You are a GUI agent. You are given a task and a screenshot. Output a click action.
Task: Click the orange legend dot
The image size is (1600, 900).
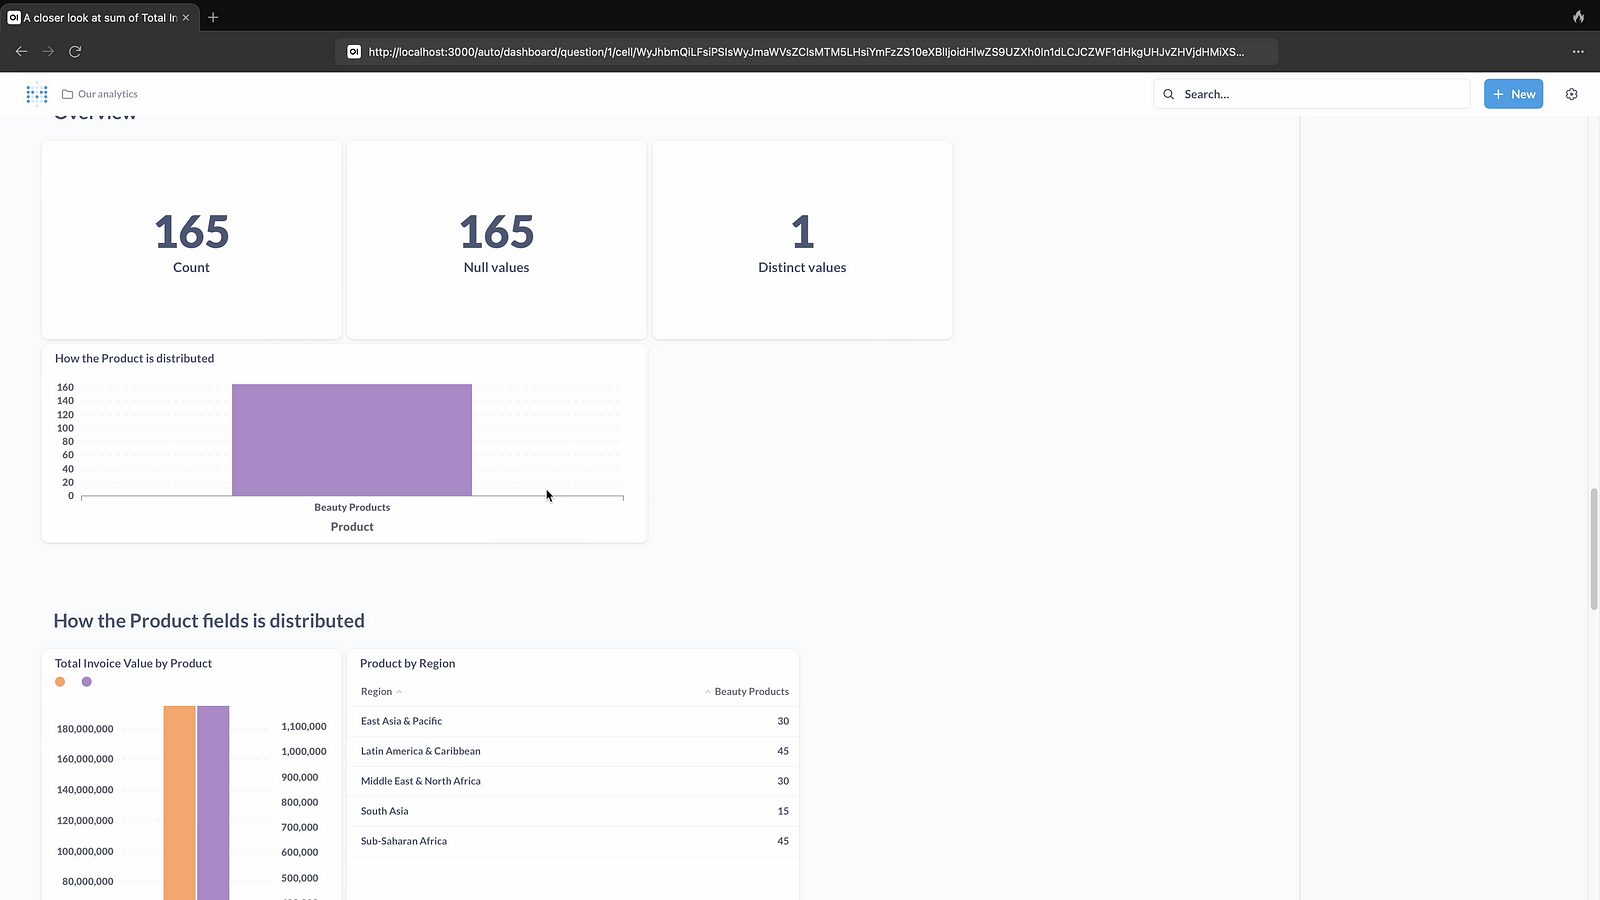point(60,682)
